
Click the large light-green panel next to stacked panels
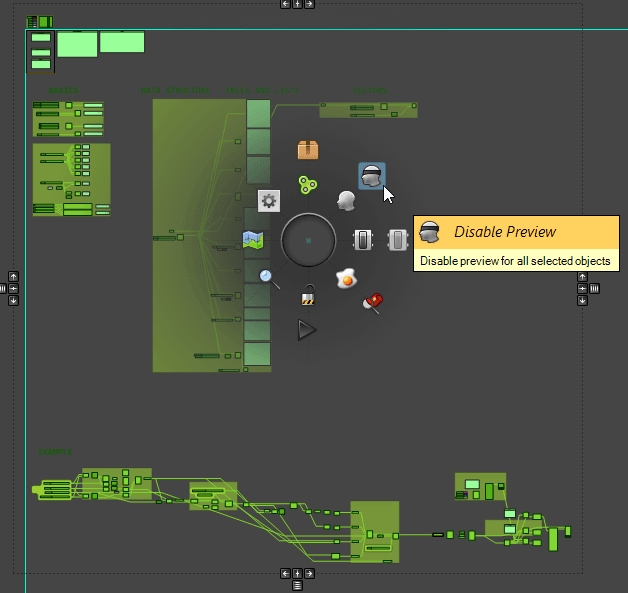(77, 44)
